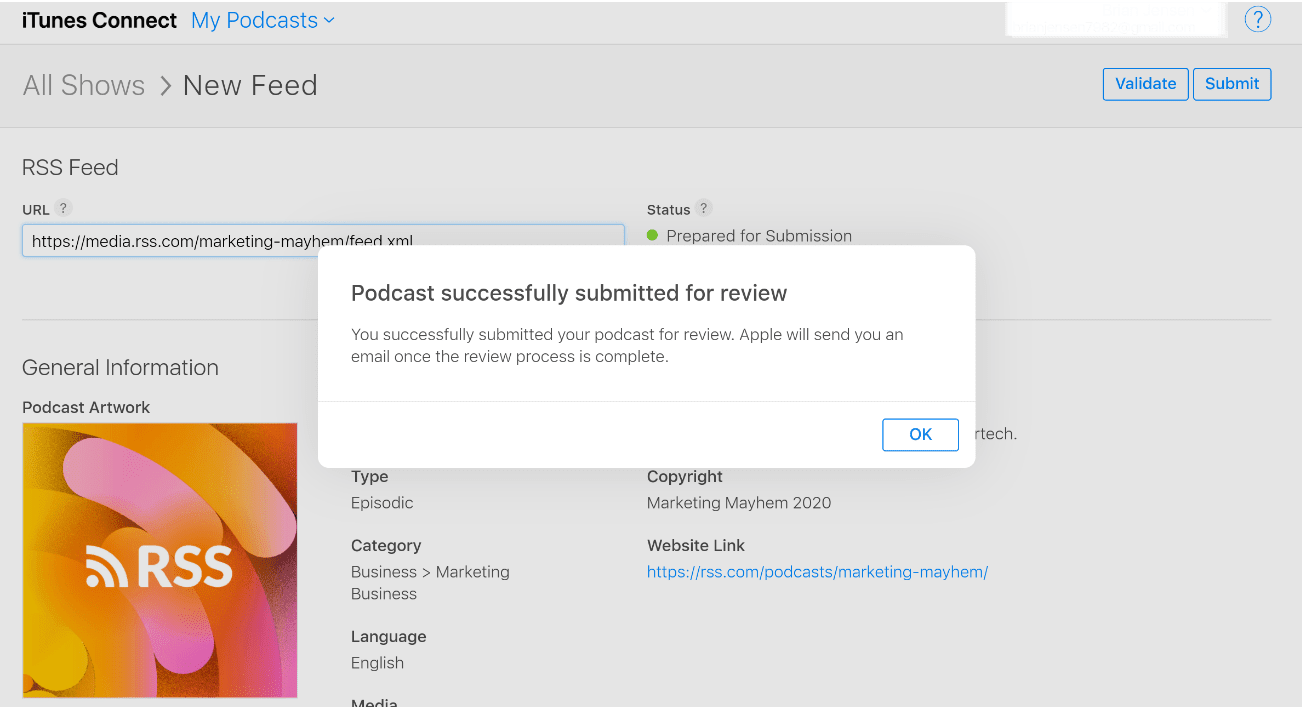Click the iTunes Connect title
The image size is (1303, 707).
(x=99, y=20)
